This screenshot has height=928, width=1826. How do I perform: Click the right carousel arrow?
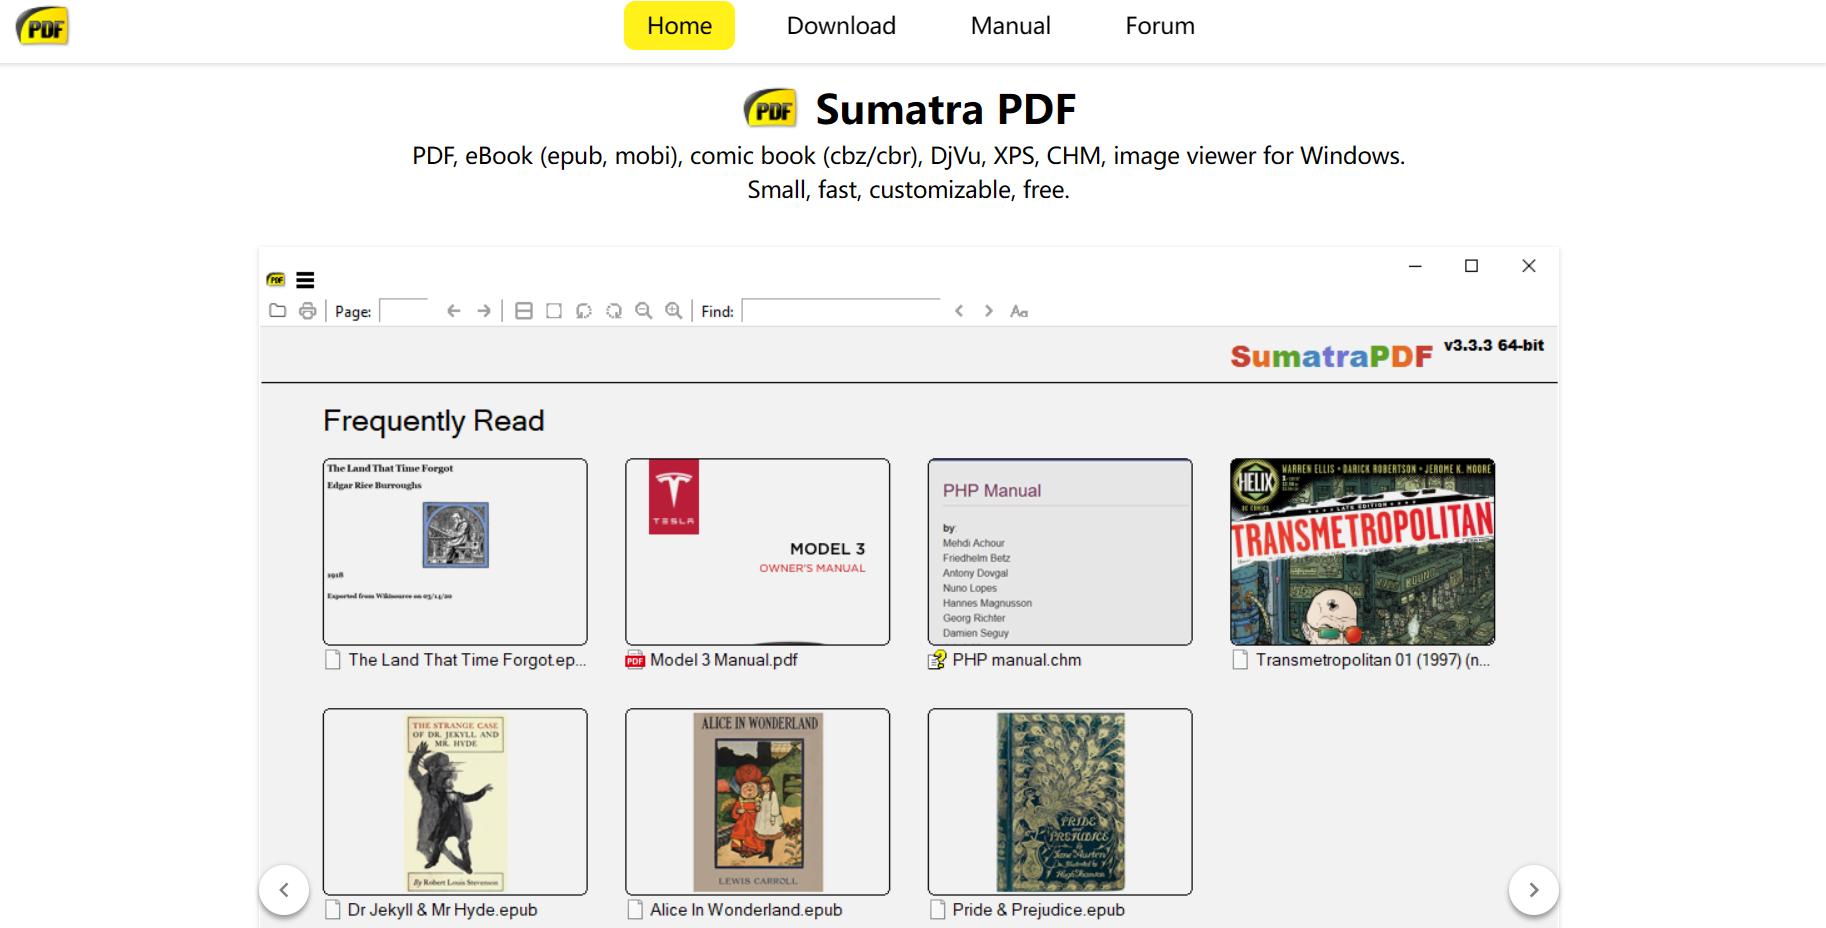click(1531, 888)
